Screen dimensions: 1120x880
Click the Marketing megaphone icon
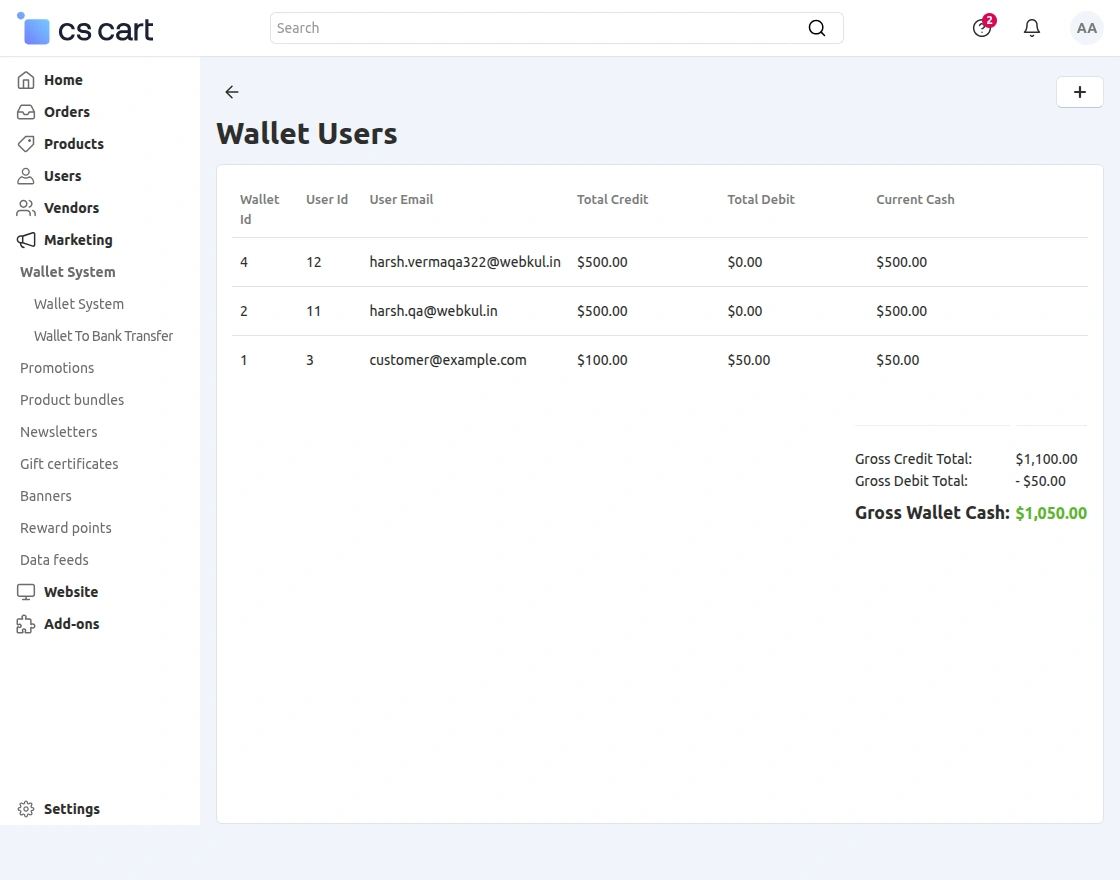[24, 240]
